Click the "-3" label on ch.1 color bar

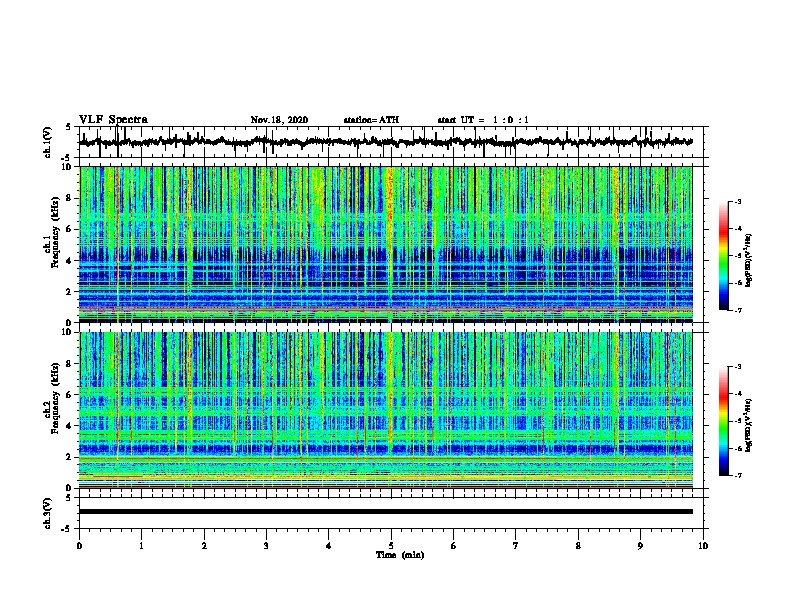(738, 201)
